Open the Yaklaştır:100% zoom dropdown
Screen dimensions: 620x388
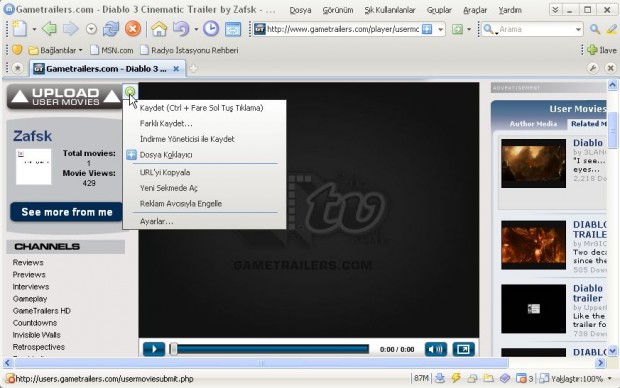pos(609,379)
